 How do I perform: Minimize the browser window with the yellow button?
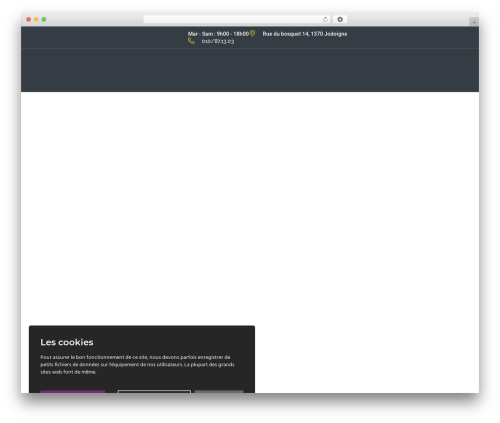click(x=36, y=19)
